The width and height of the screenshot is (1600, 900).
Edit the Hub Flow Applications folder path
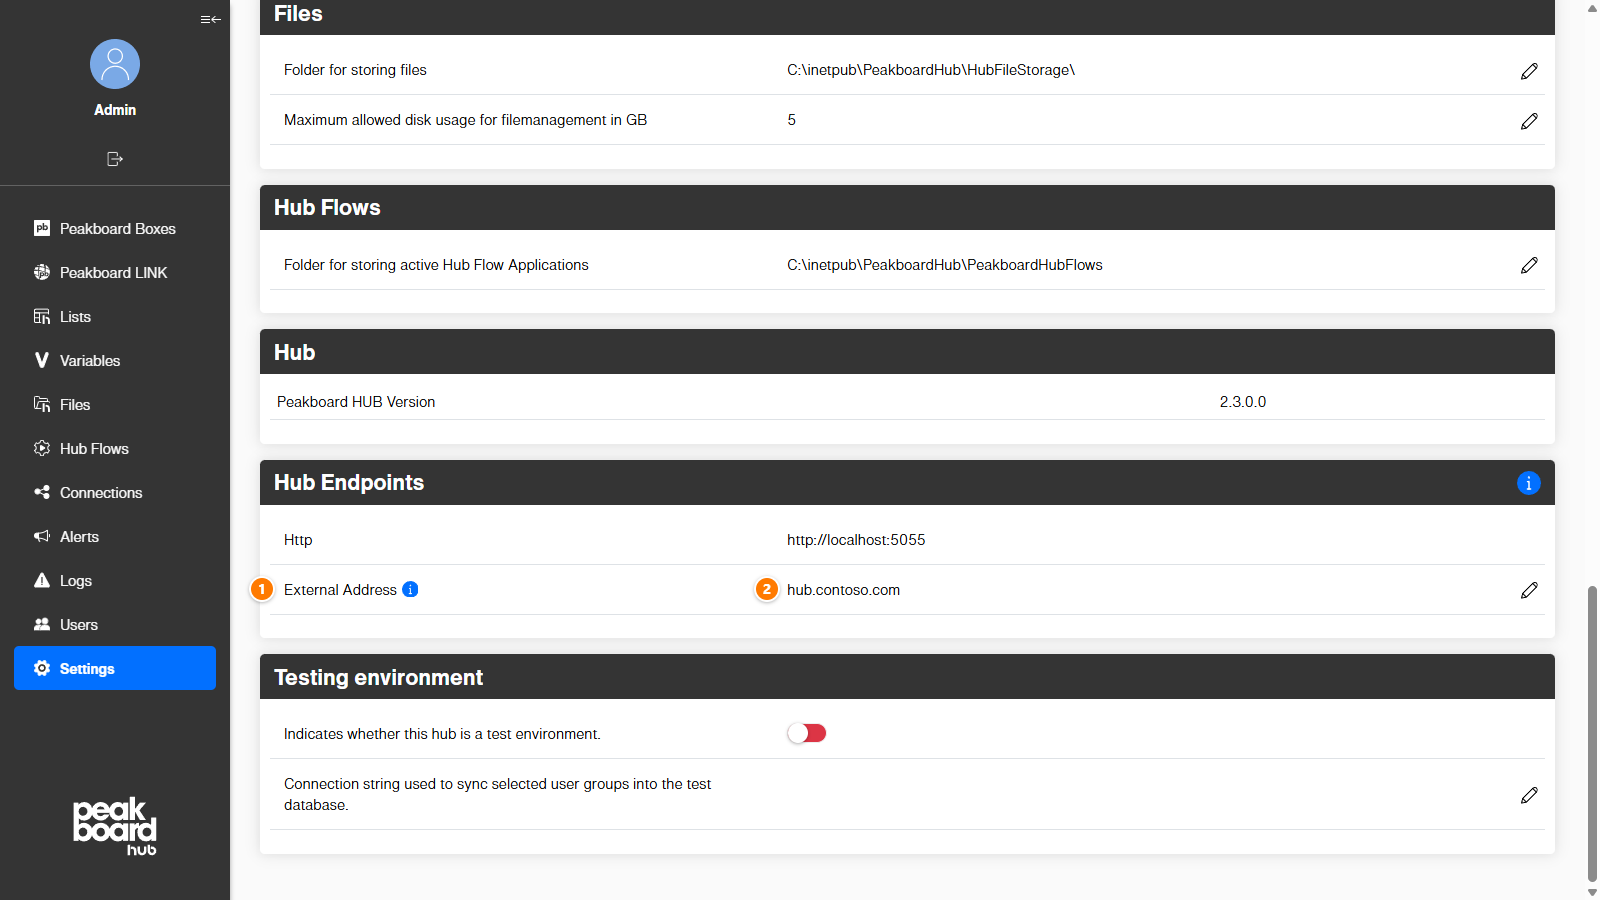(1529, 265)
